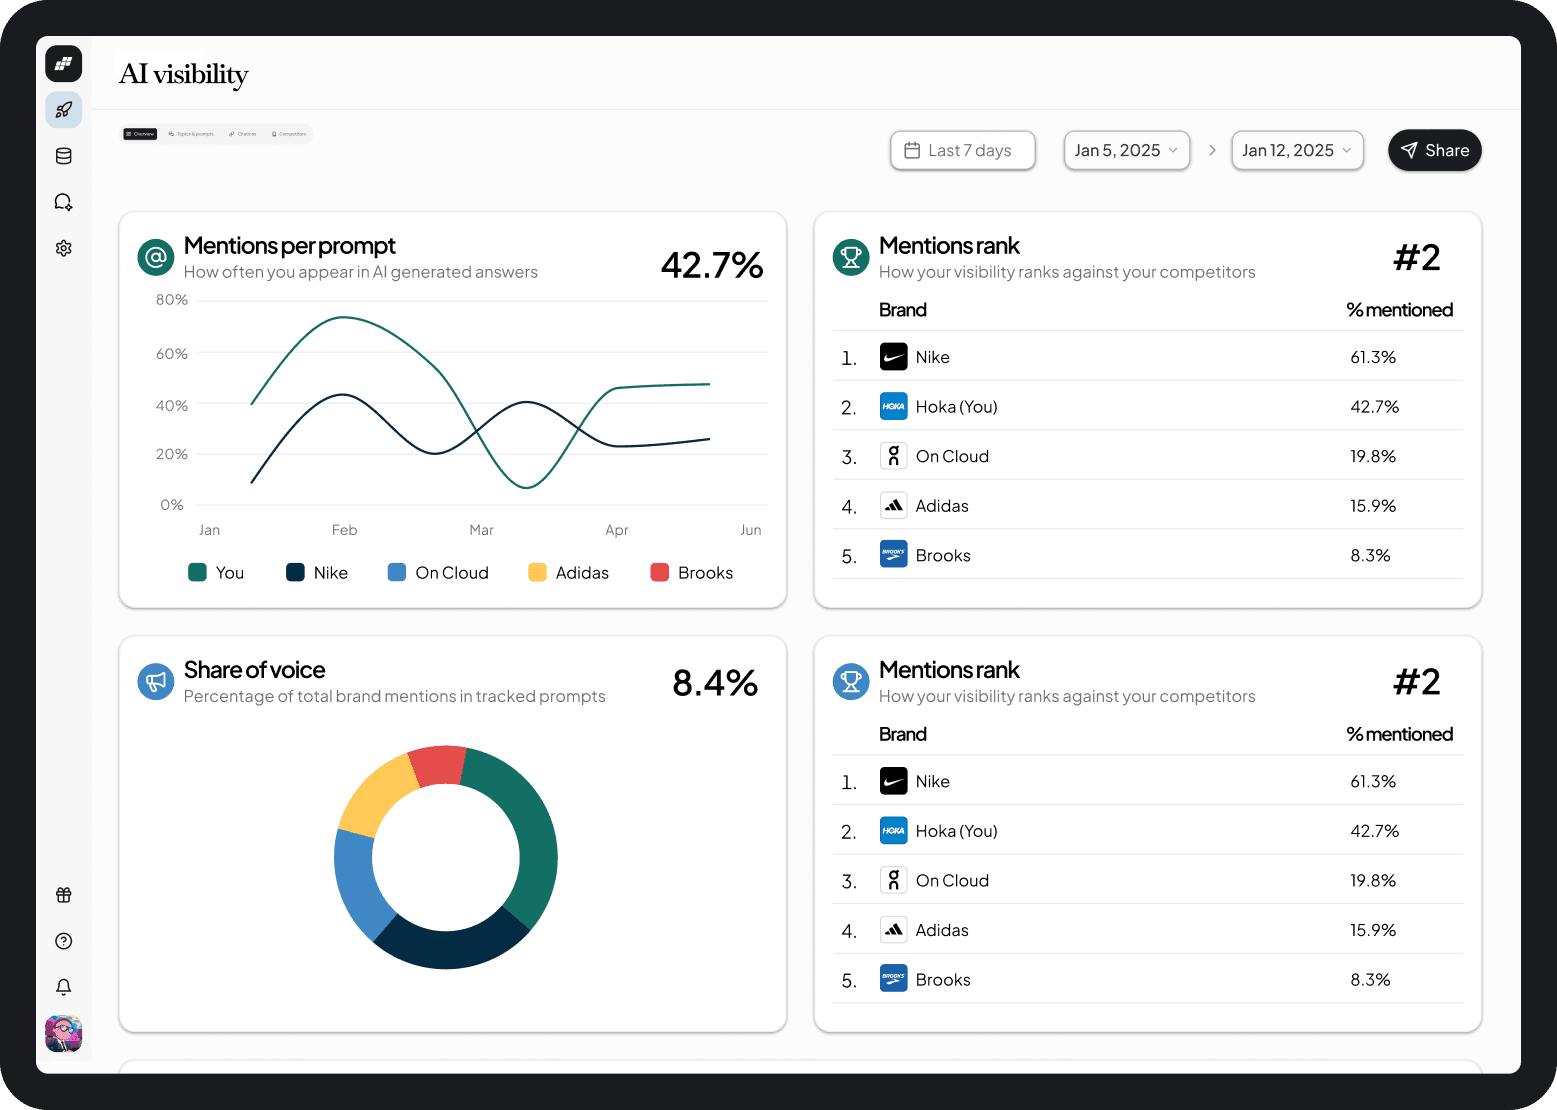The width and height of the screenshot is (1557, 1110).
Task: Toggle the Nike series in chart legend
Action: click(317, 572)
